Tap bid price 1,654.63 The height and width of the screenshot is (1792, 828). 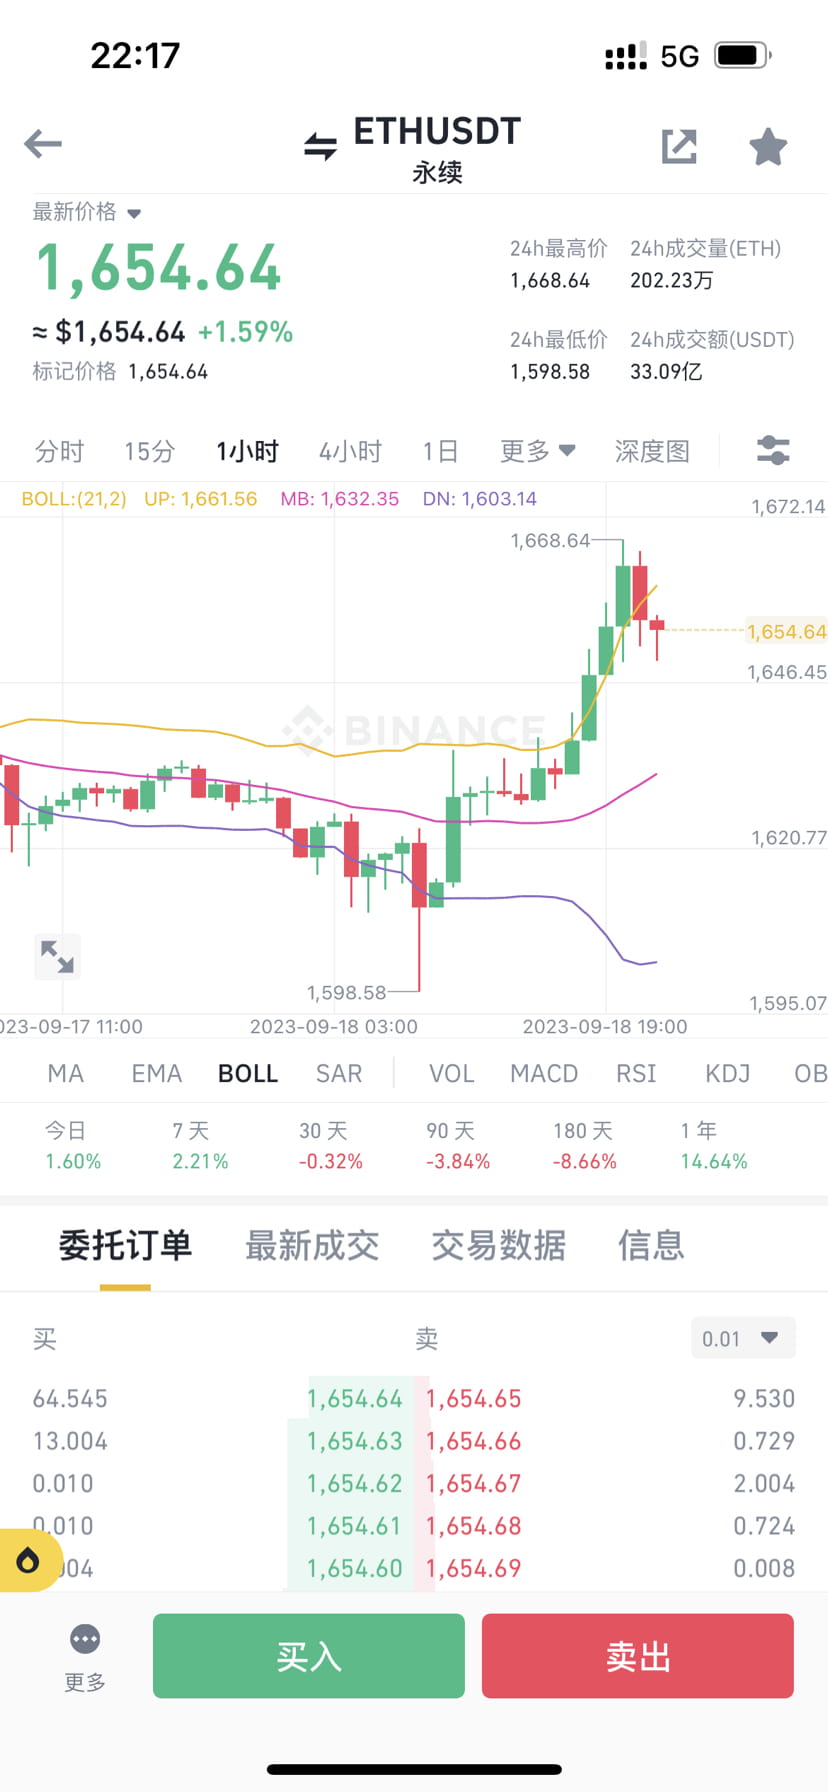[355, 1441]
